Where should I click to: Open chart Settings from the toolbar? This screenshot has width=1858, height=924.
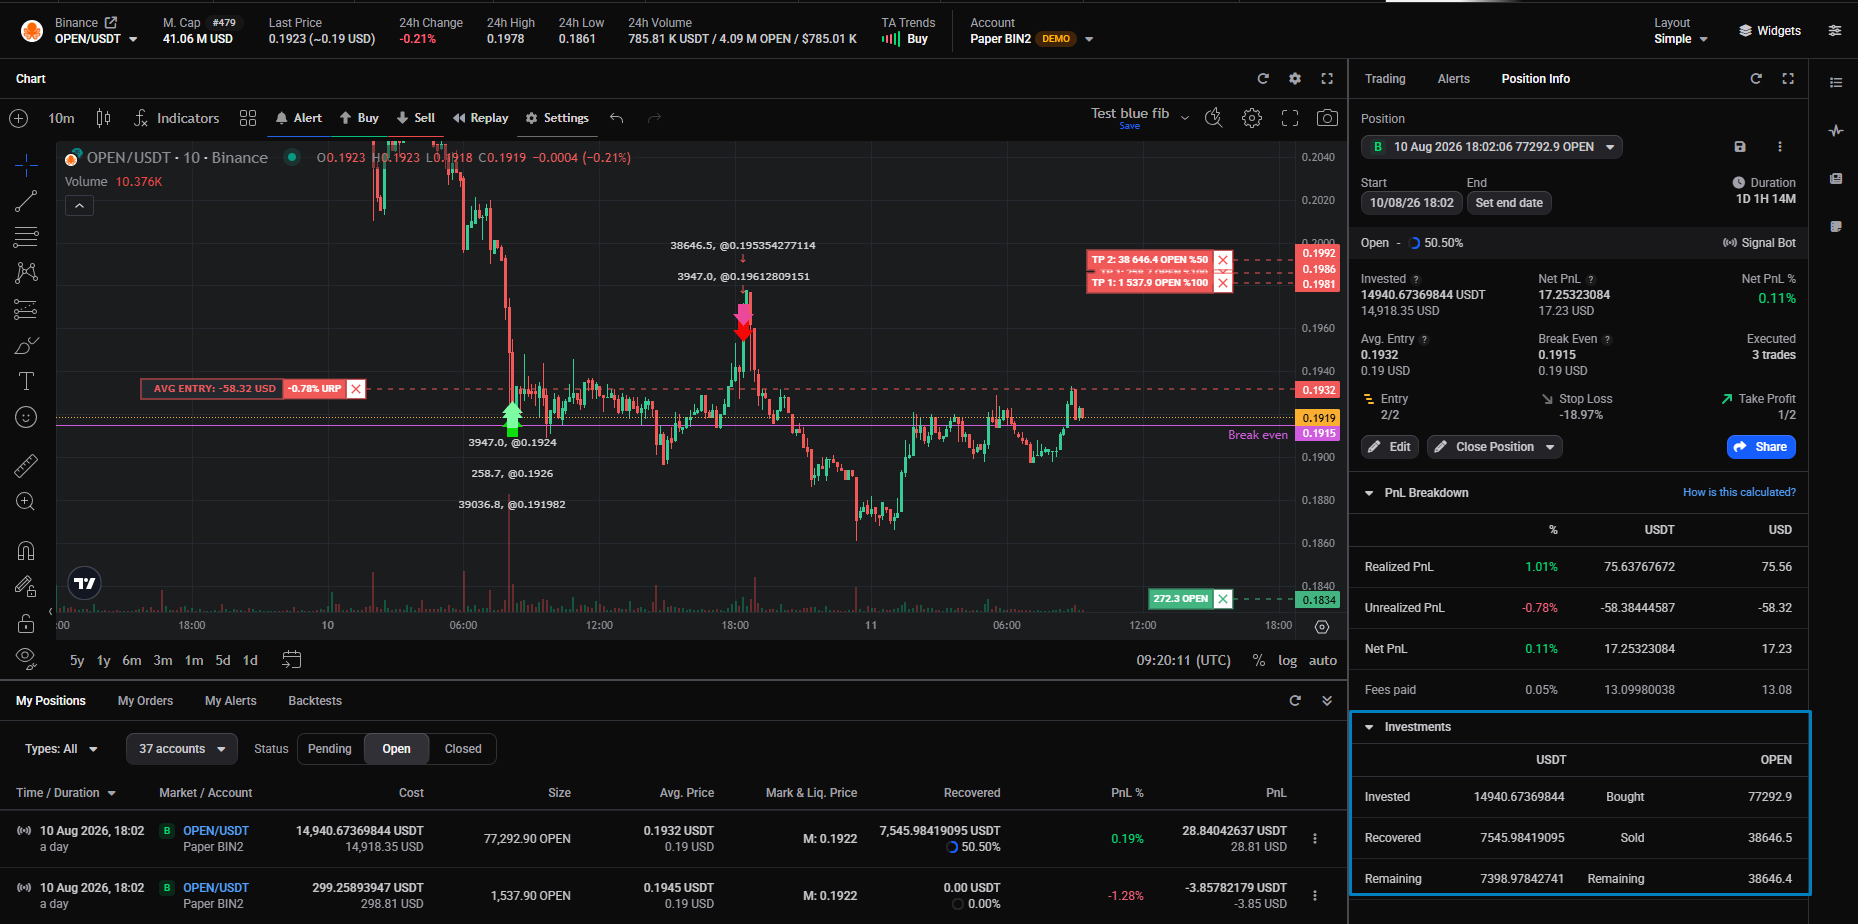pos(557,118)
